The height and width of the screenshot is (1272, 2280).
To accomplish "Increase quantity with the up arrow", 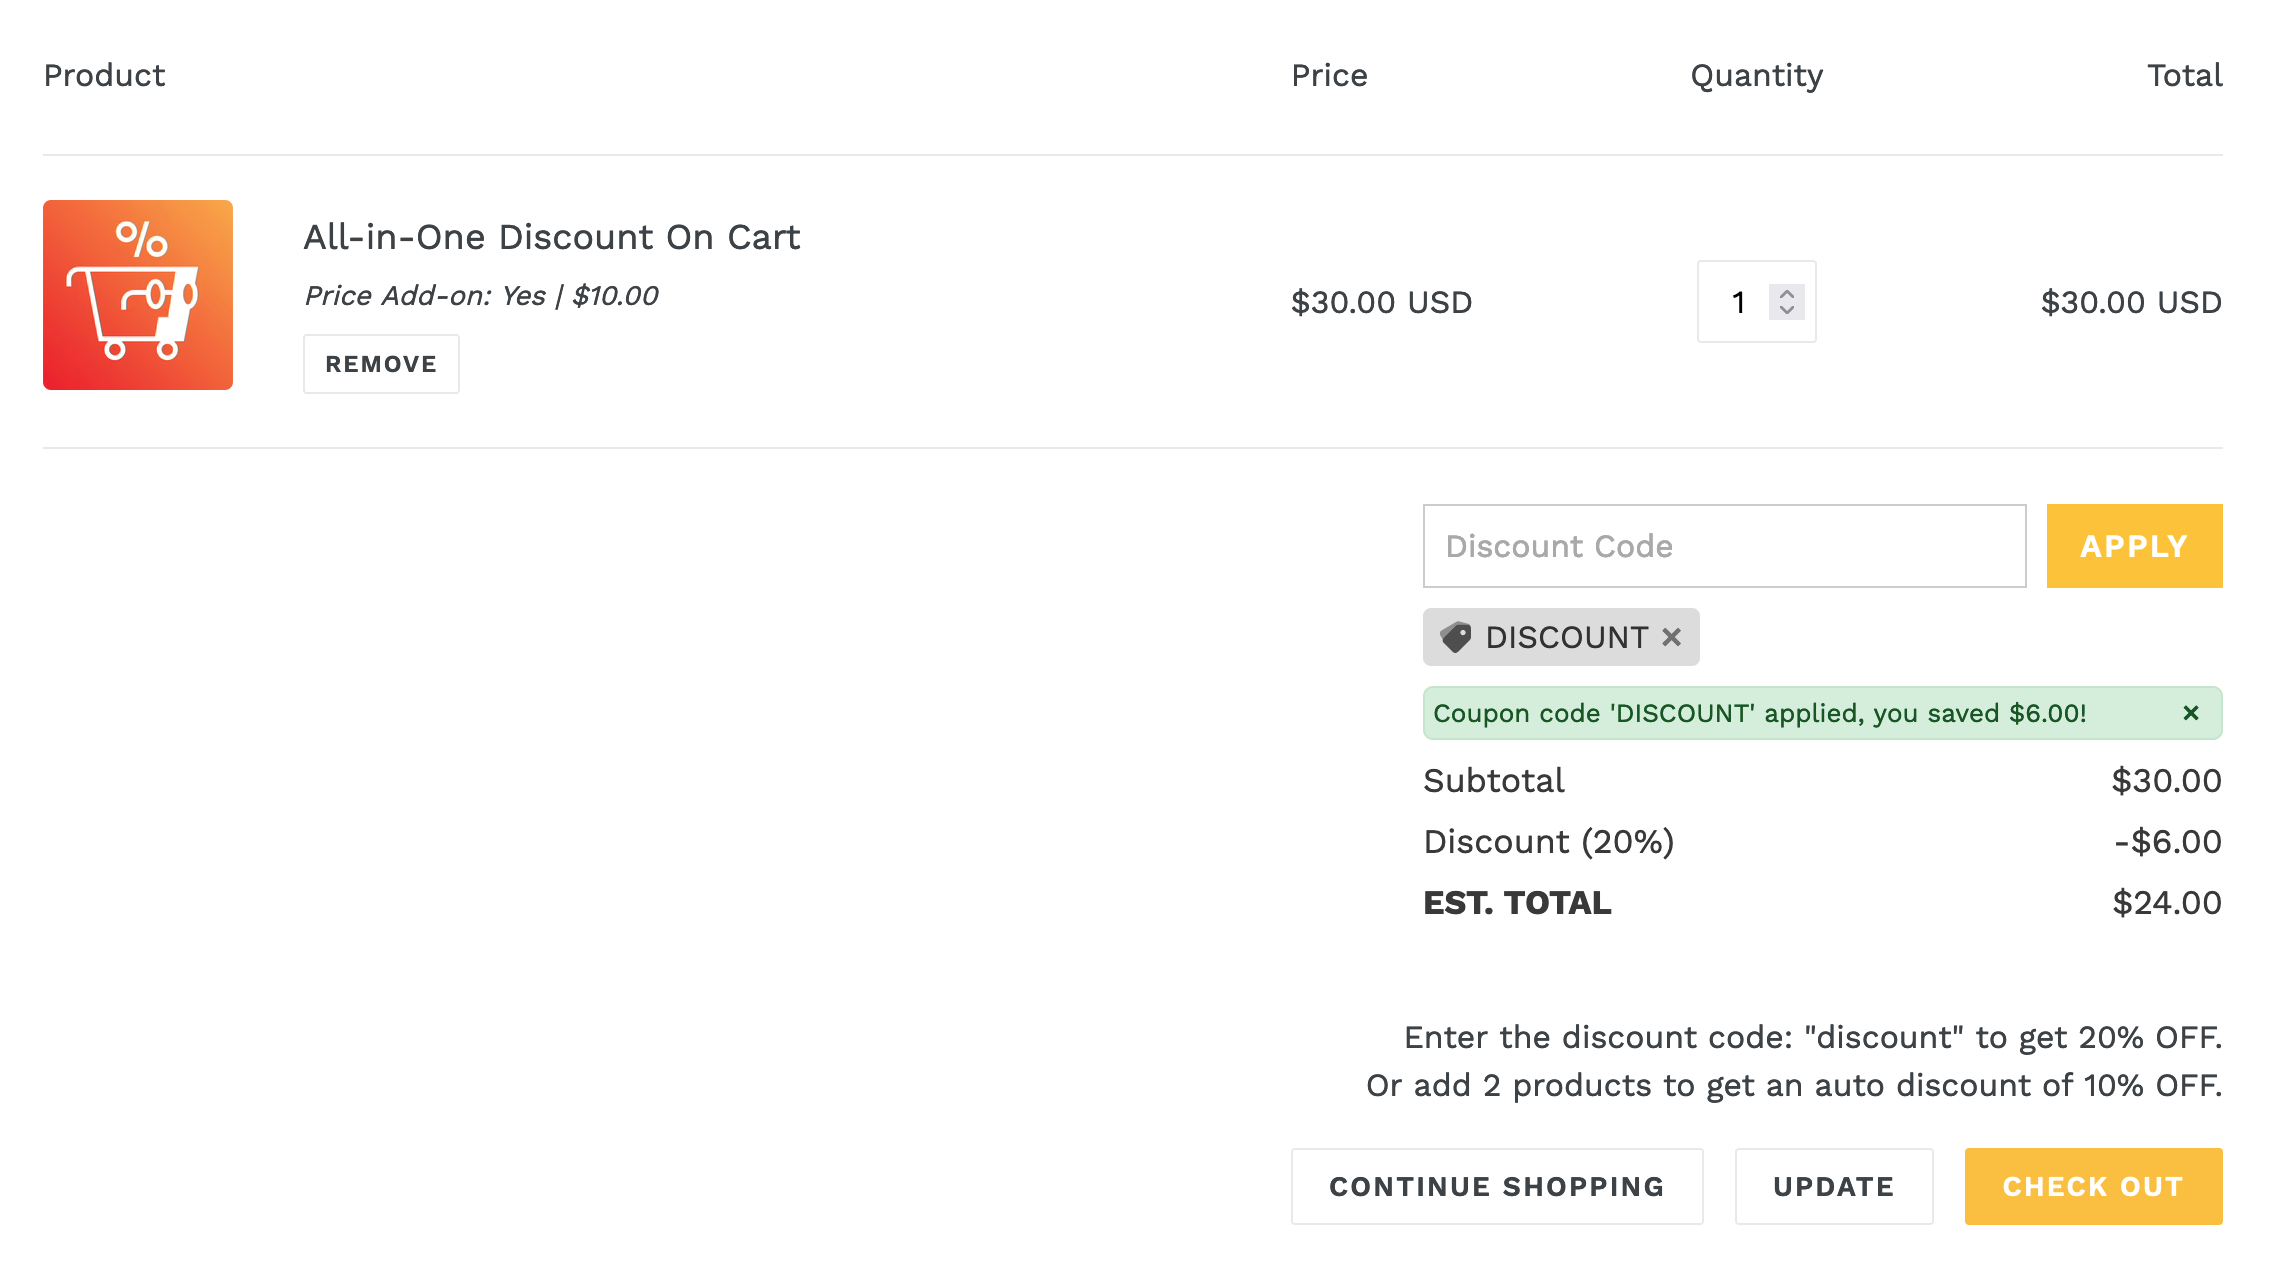I will tap(1787, 294).
